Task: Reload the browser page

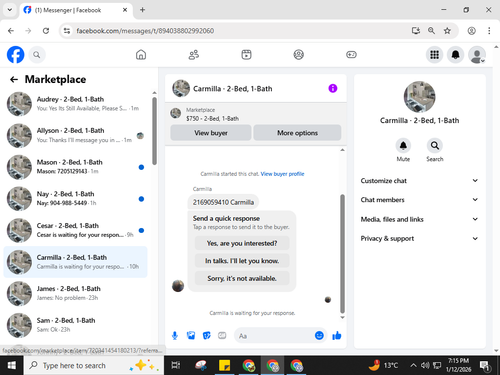Action: pyautogui.click(x=46, y=31)
